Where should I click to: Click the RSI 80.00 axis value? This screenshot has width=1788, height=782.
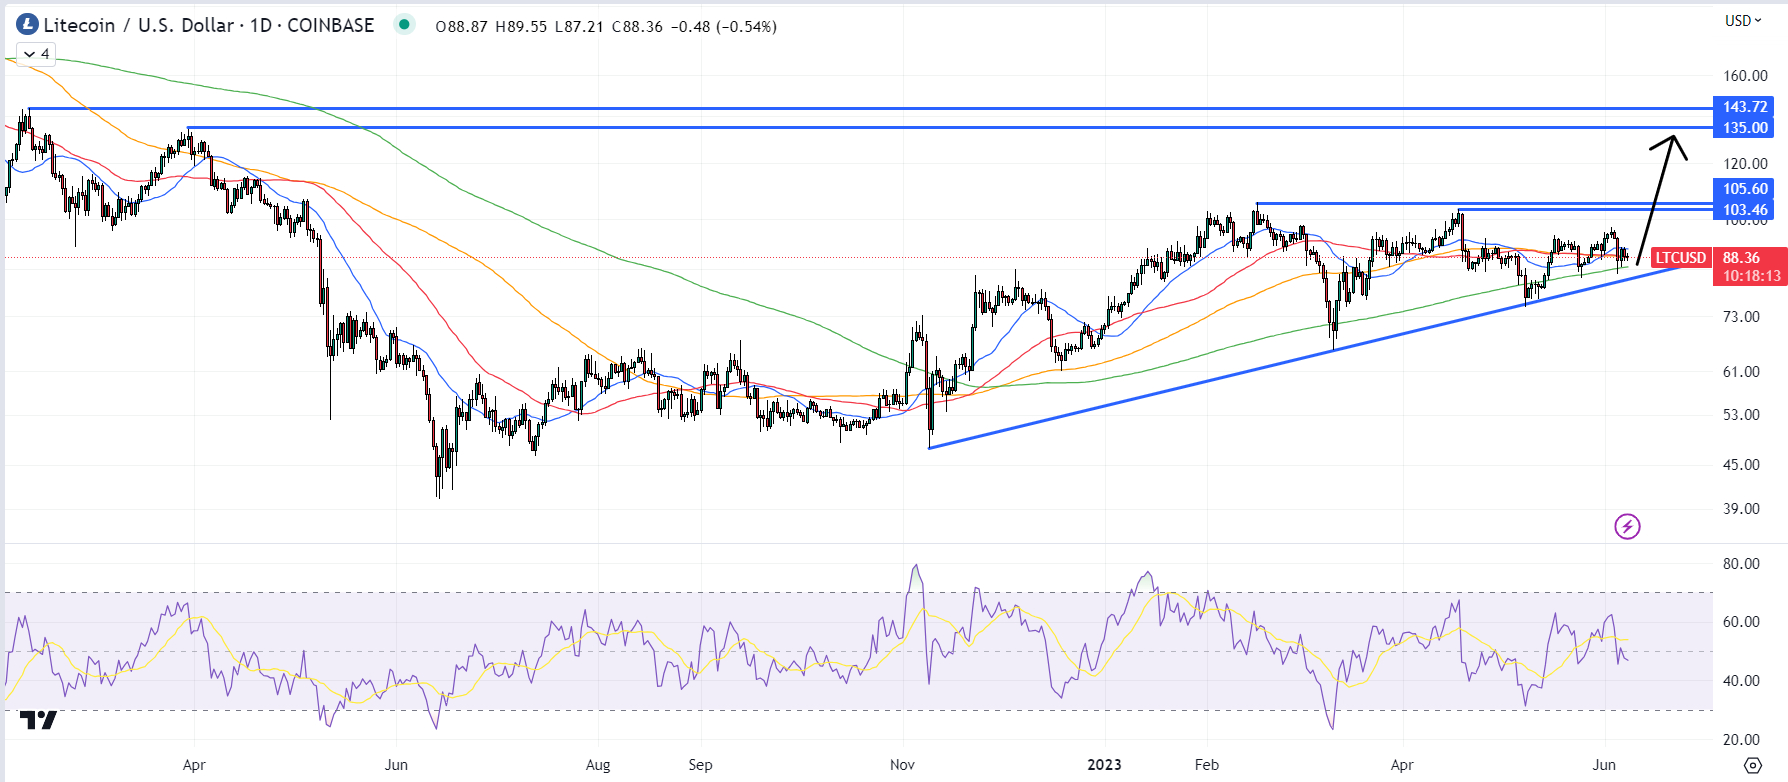tap(1741, 564)
